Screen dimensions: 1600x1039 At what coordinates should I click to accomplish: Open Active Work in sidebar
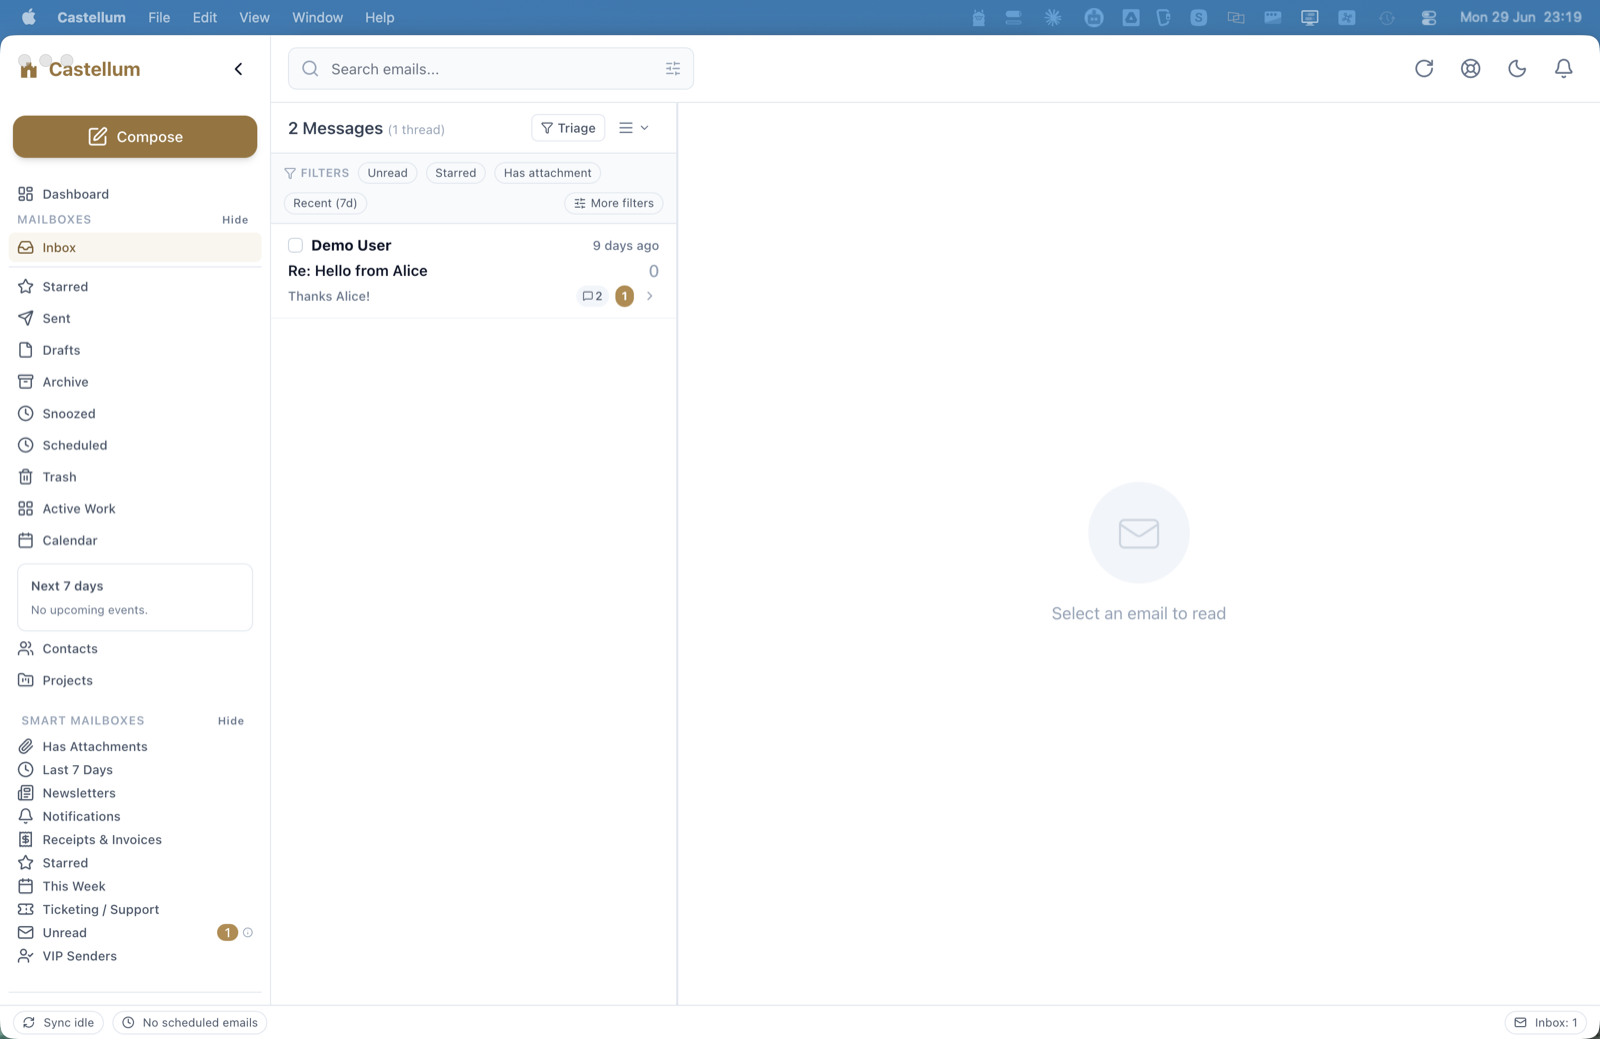tap(135, 509)
